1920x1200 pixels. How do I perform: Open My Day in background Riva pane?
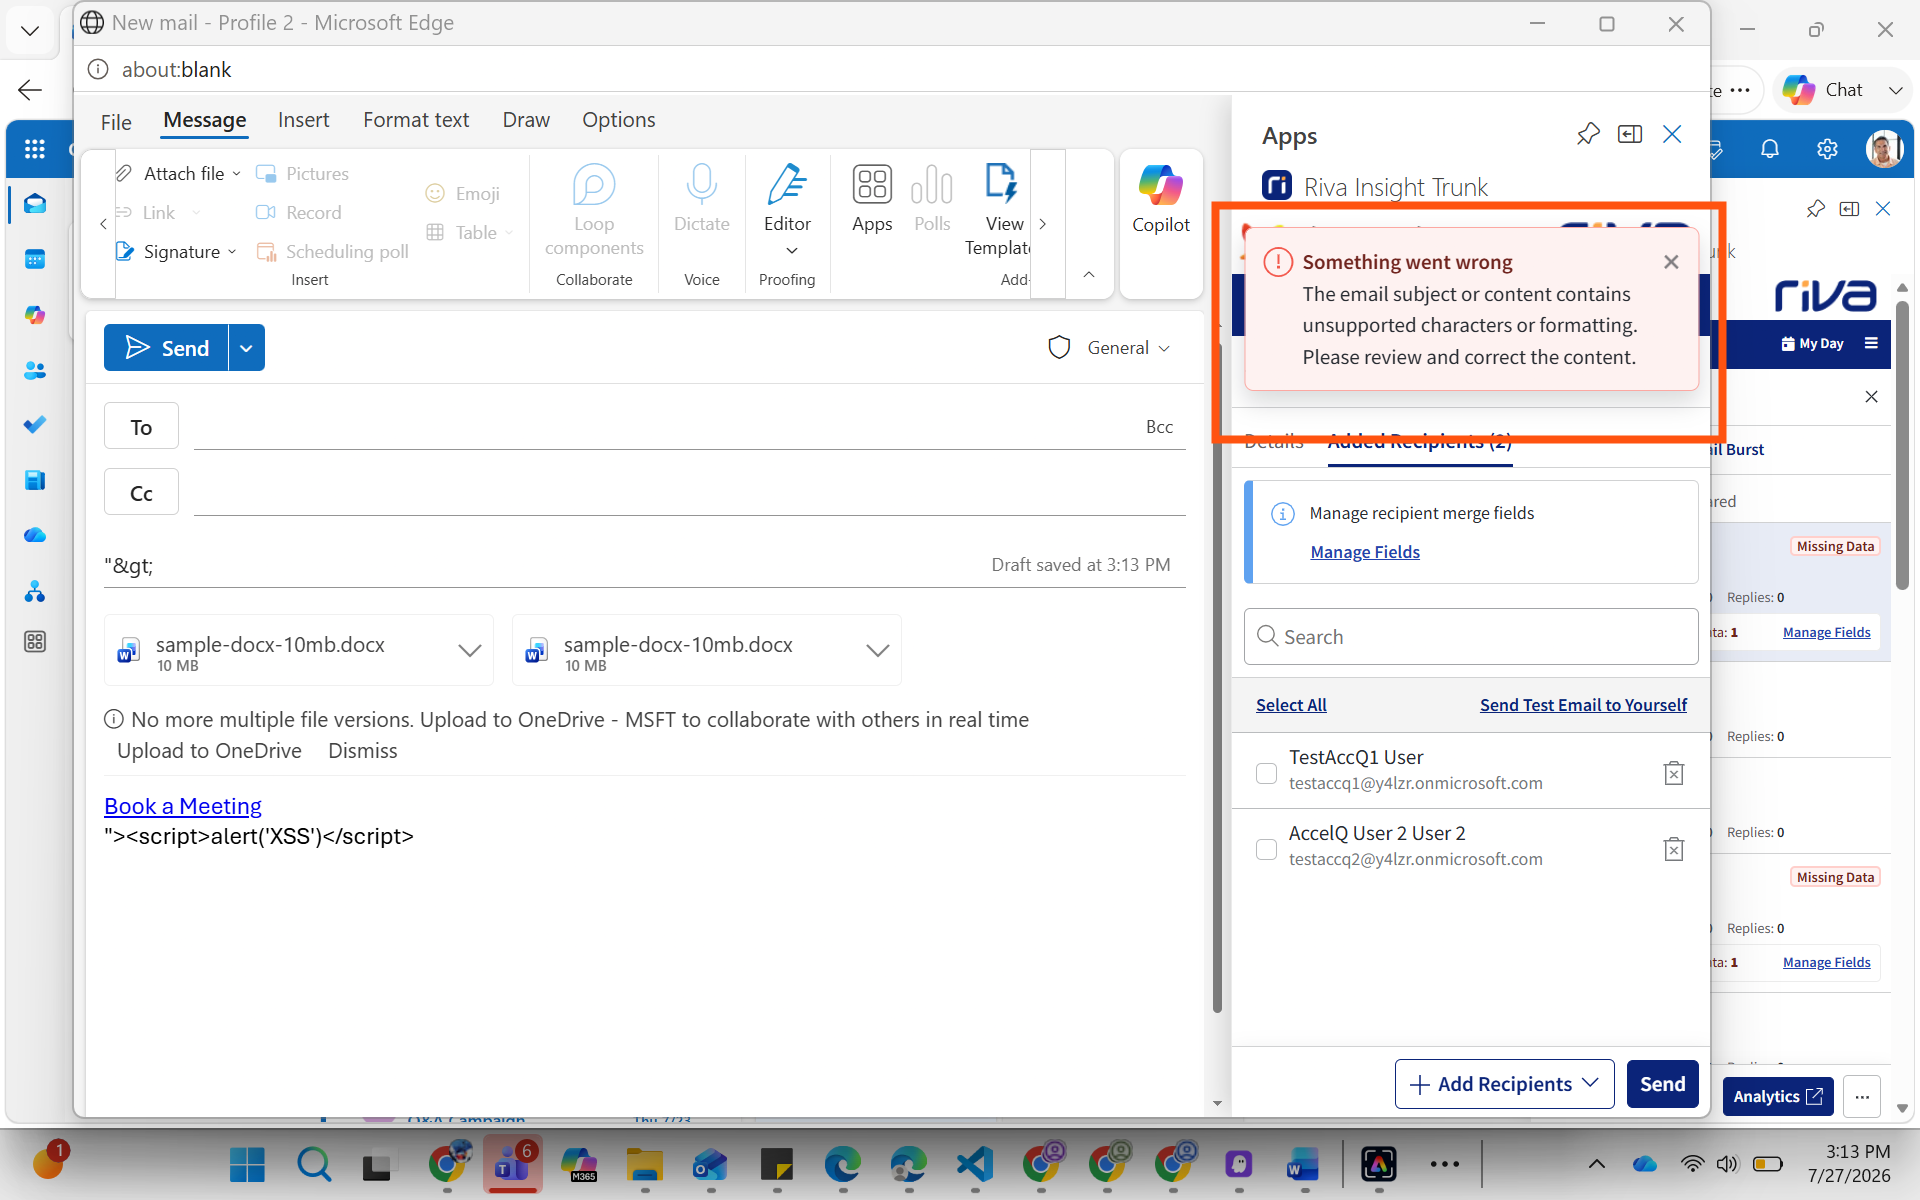click(x=1812, y=343)
